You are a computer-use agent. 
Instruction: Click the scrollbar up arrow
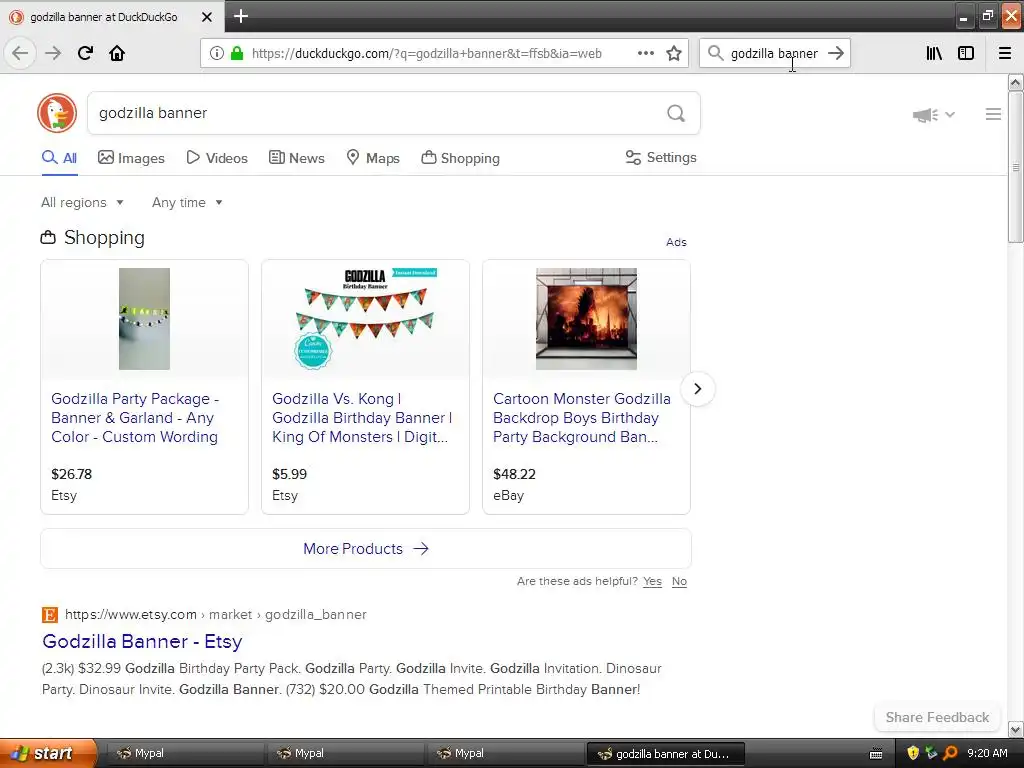1016,82
